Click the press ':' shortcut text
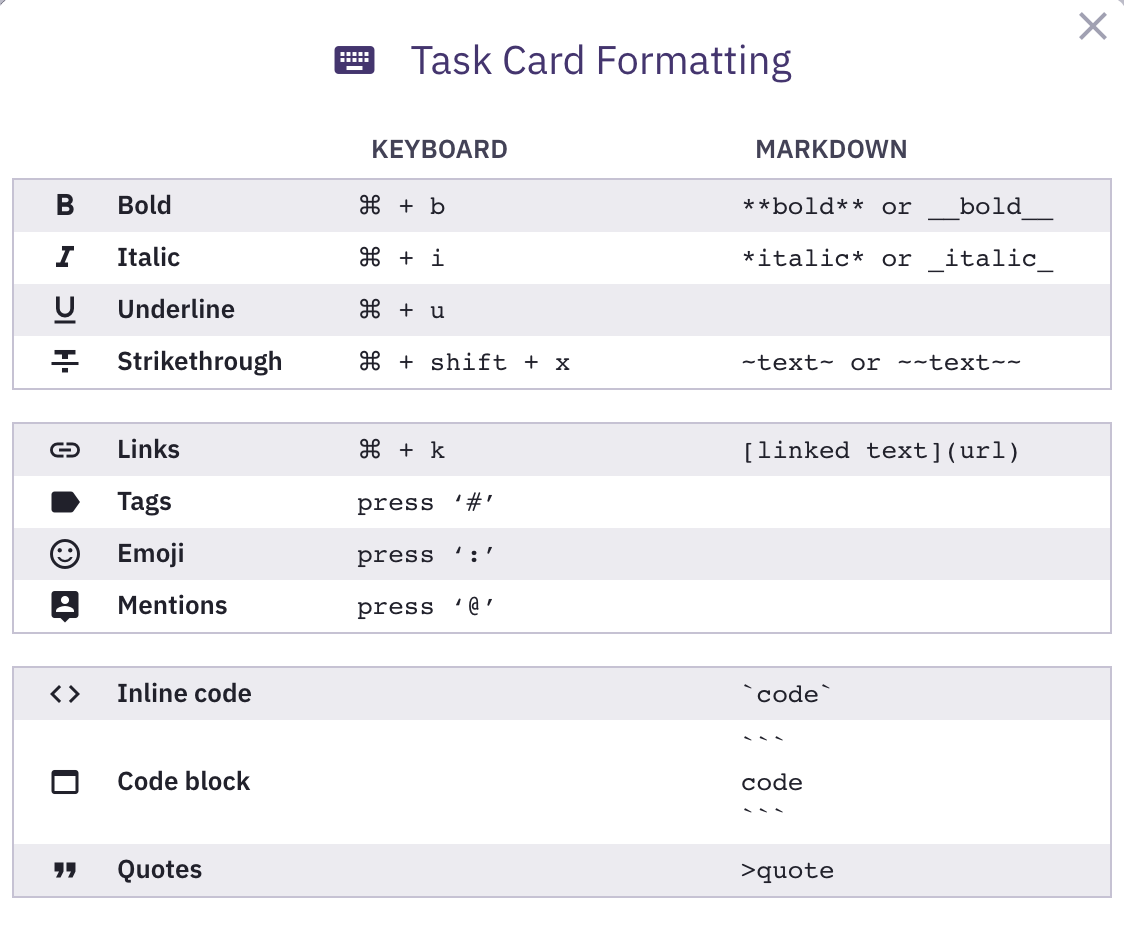Screen dimensions: 1124x948 (x=425, y=554)
